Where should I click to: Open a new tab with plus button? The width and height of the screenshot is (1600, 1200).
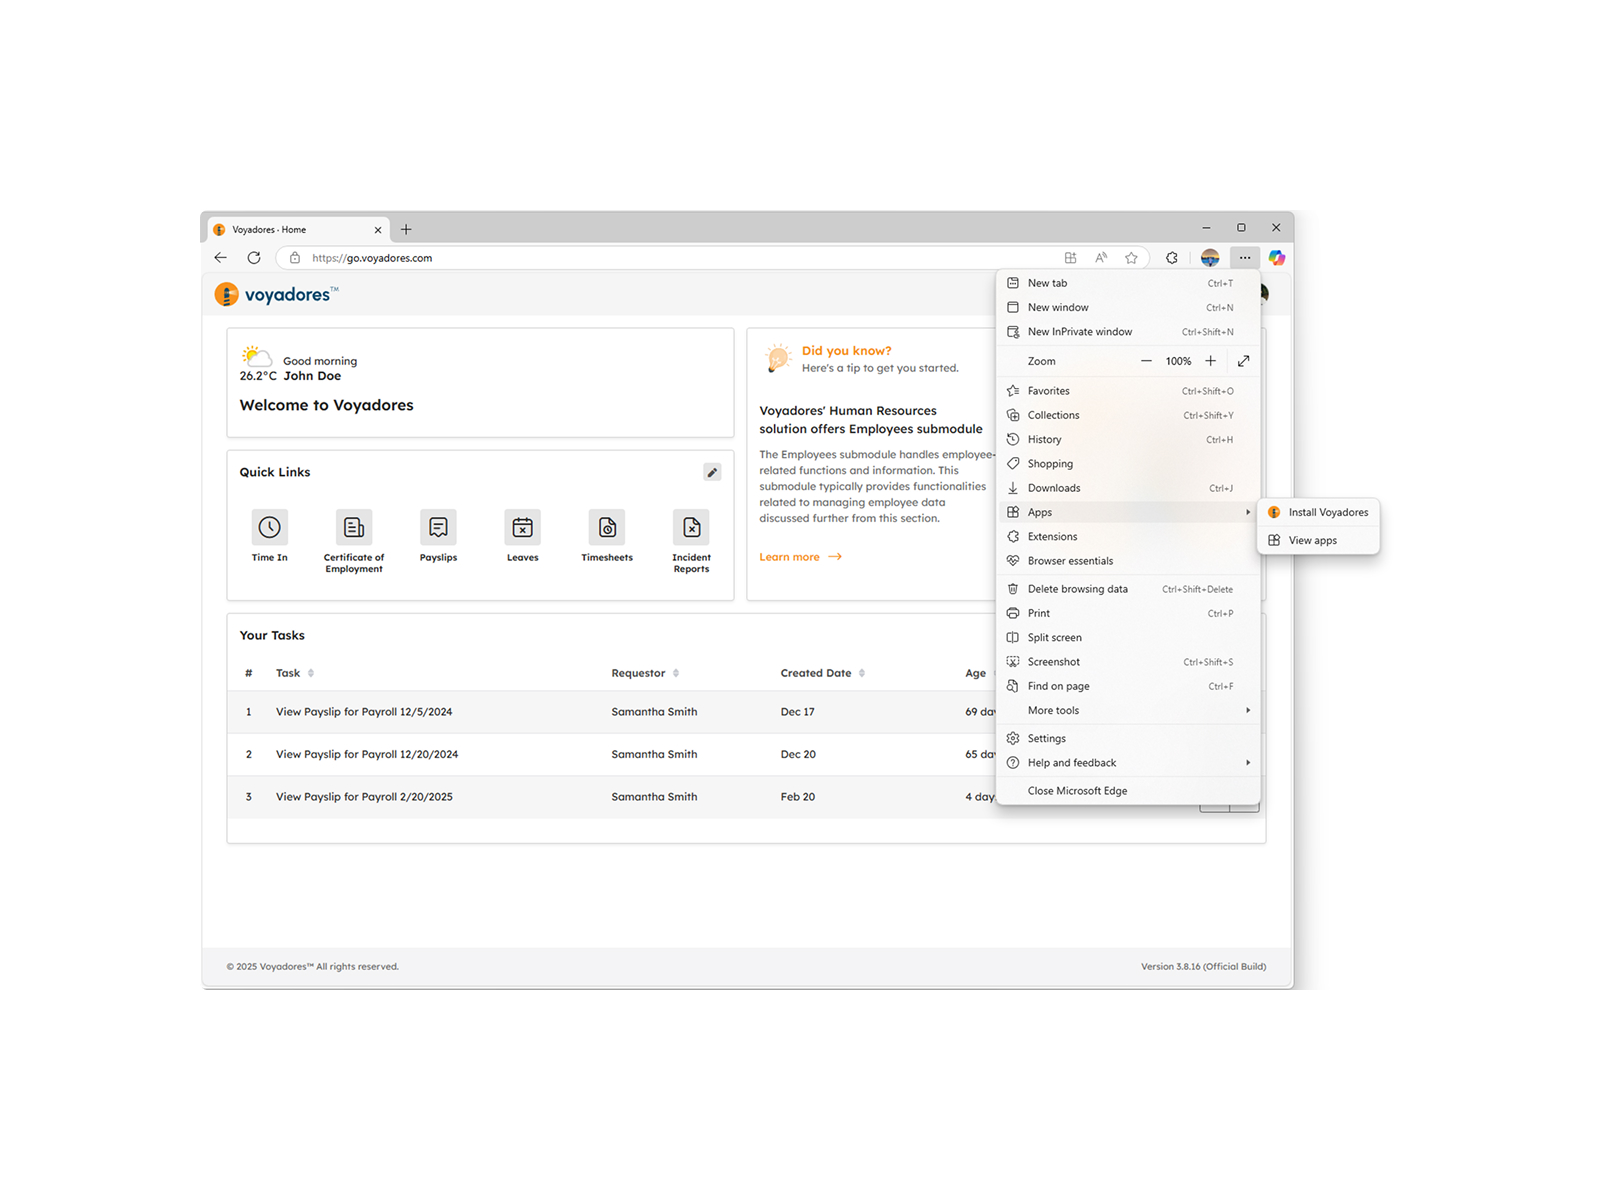tap(406, 230)
